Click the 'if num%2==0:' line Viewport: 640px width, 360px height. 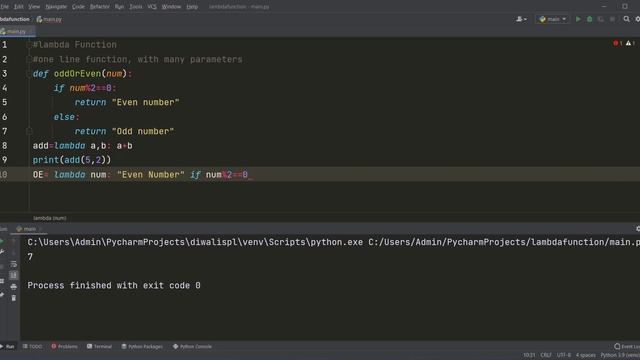[85, 88]
